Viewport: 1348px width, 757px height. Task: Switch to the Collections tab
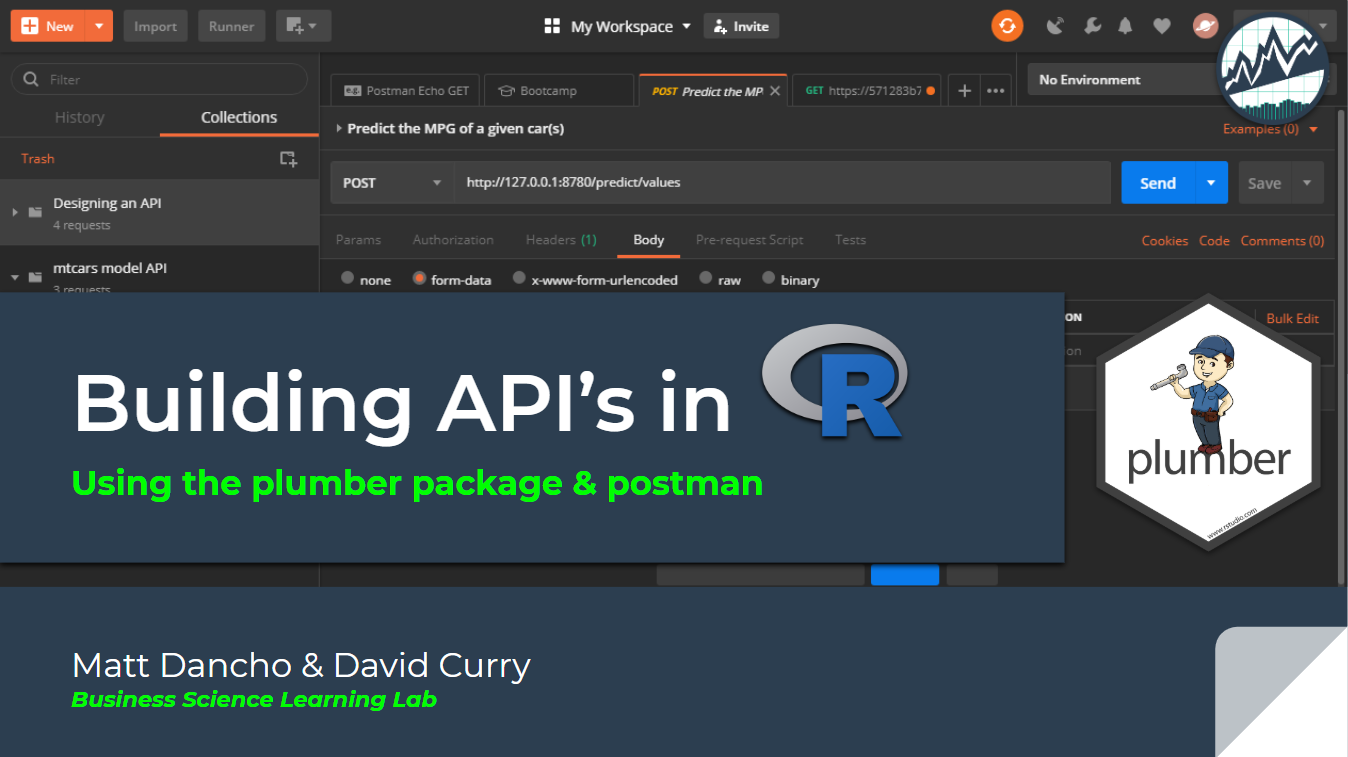(239, 117)
